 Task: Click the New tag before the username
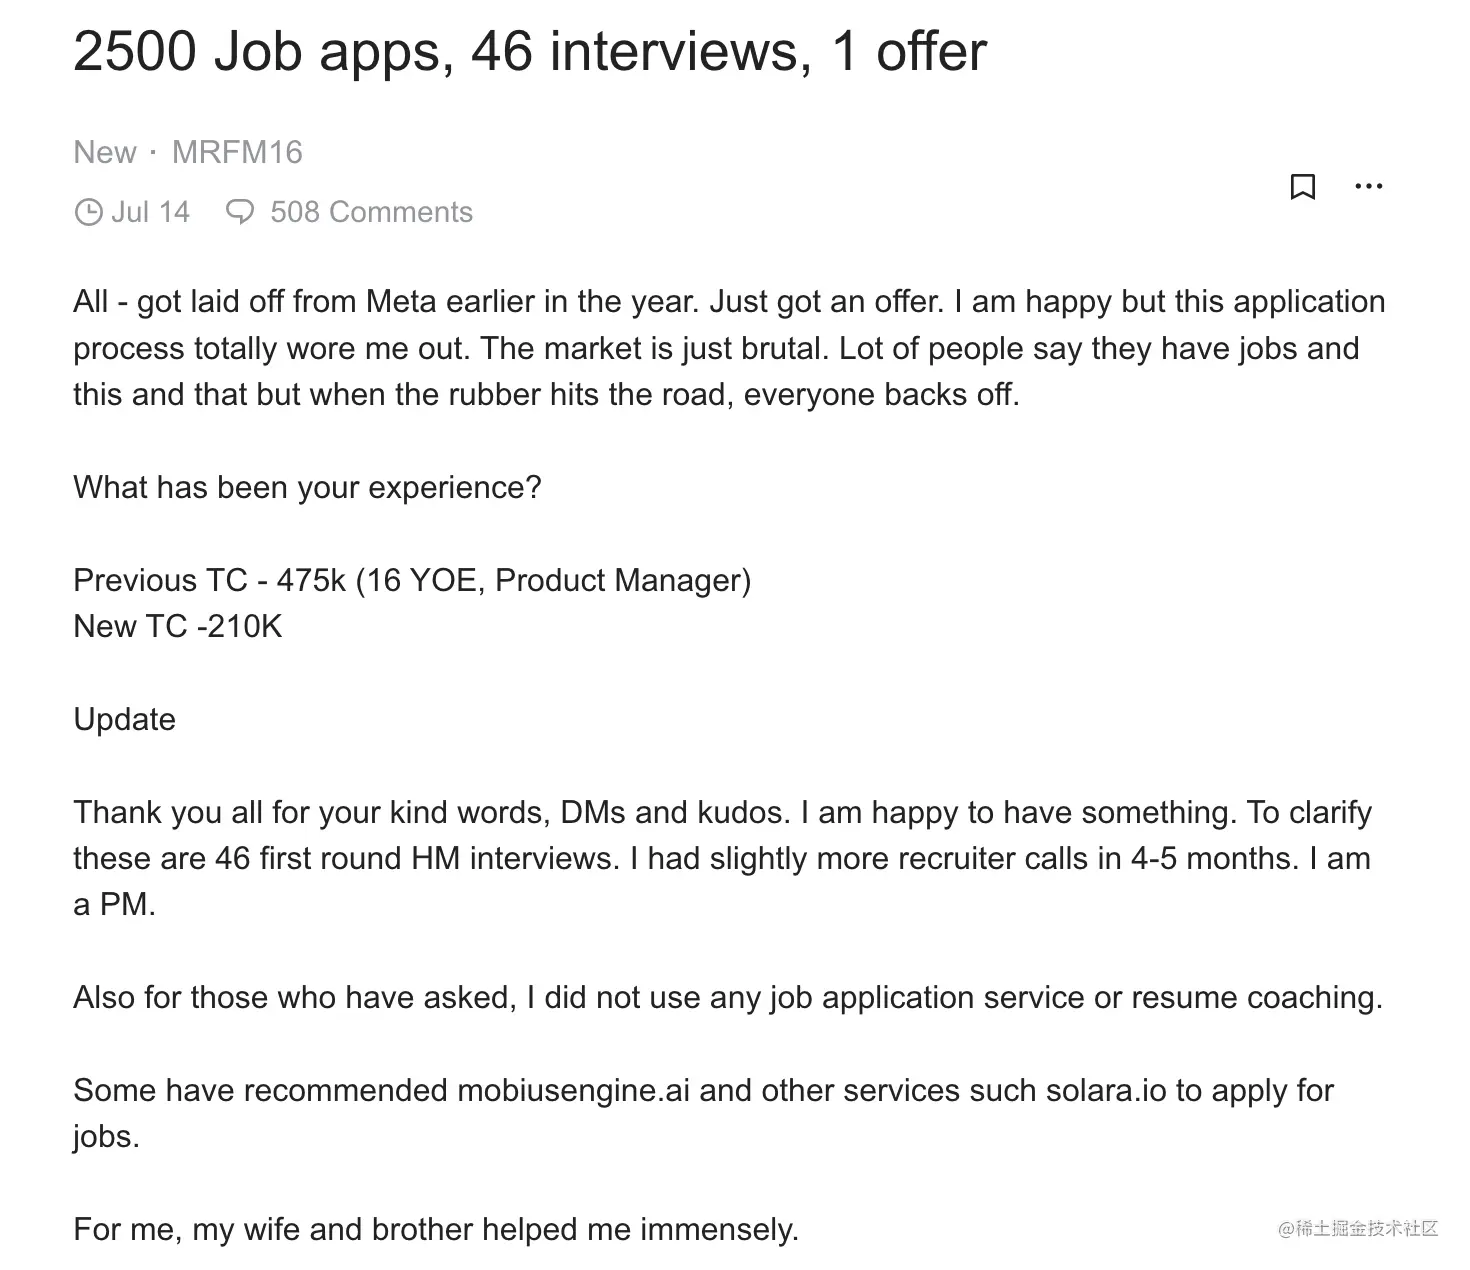point(104,152)
